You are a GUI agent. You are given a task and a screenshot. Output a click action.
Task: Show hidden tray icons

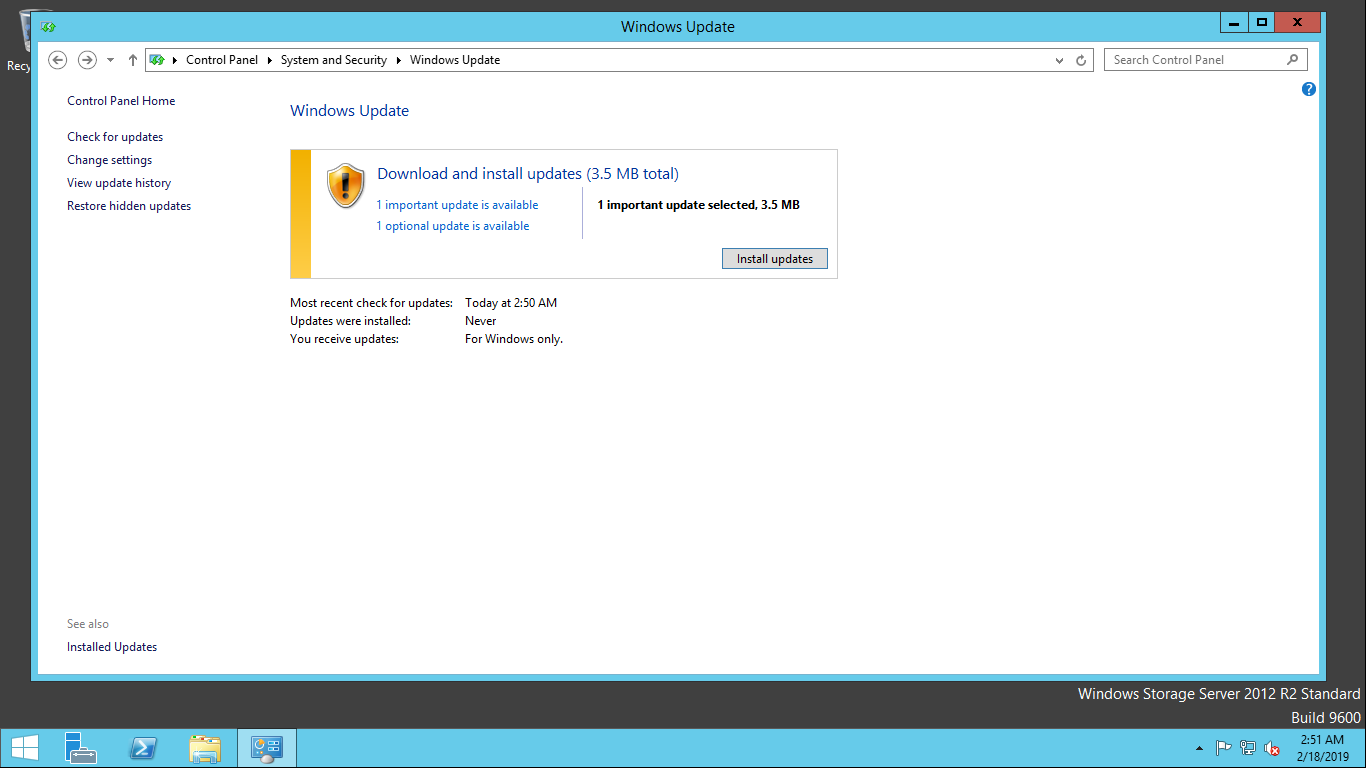point(1199,748)
